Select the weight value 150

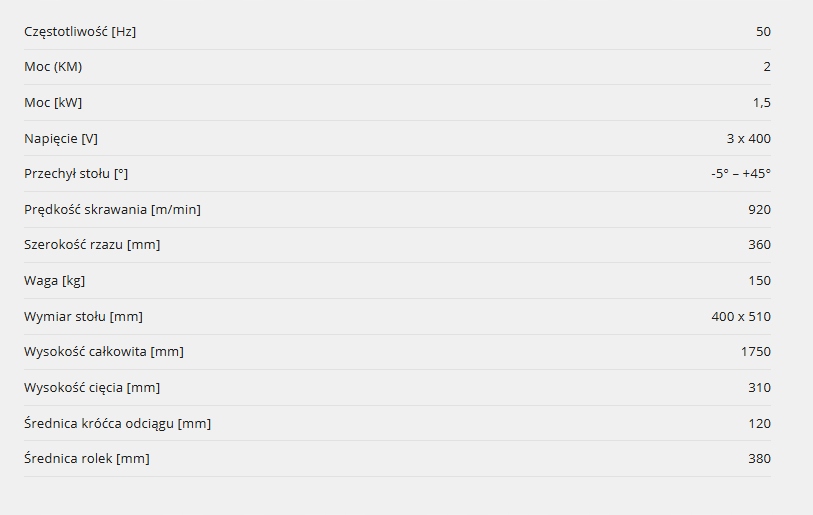point(759,280)
